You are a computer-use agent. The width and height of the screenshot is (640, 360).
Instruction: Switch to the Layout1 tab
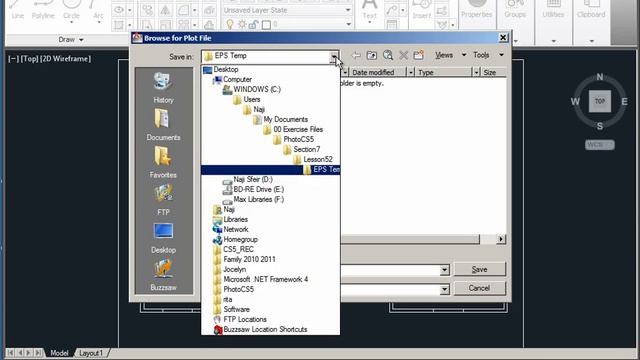coord(91,353)
